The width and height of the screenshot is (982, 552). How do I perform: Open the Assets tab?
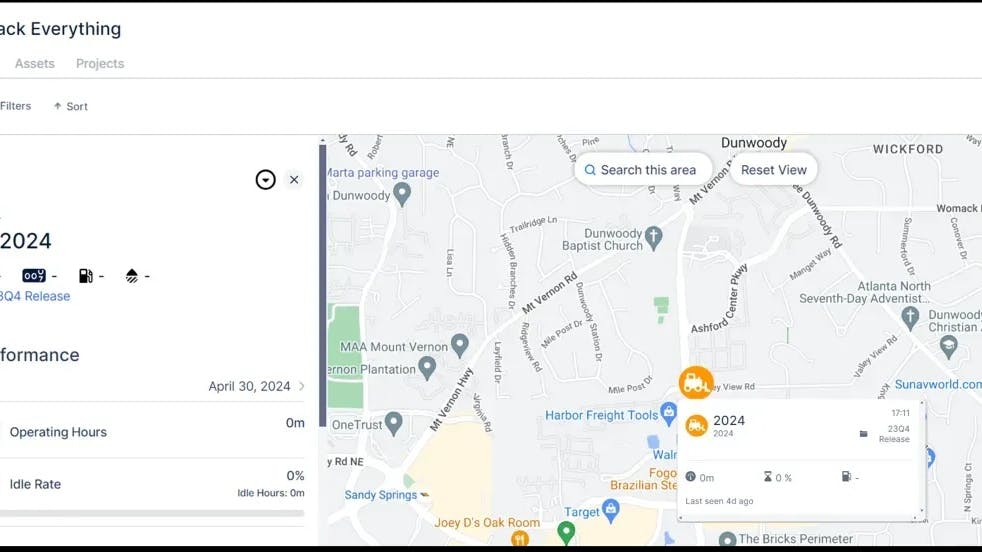(34, 63)
